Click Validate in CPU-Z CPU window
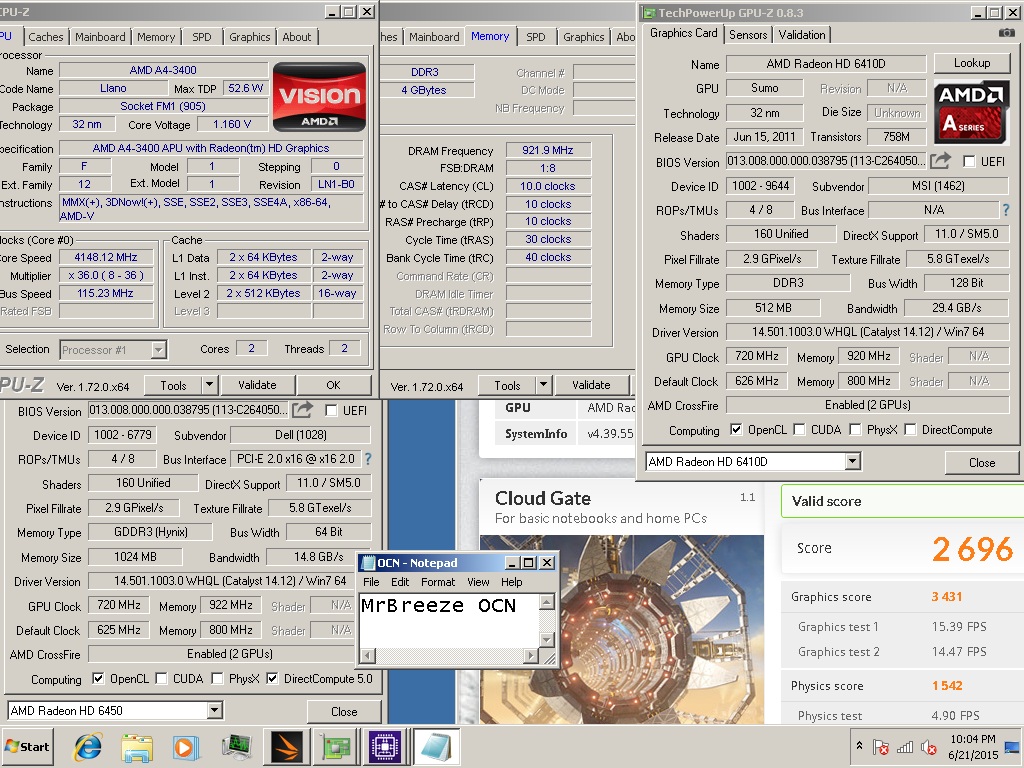This screenshot has height=768, width=1024. pos(257,385)
